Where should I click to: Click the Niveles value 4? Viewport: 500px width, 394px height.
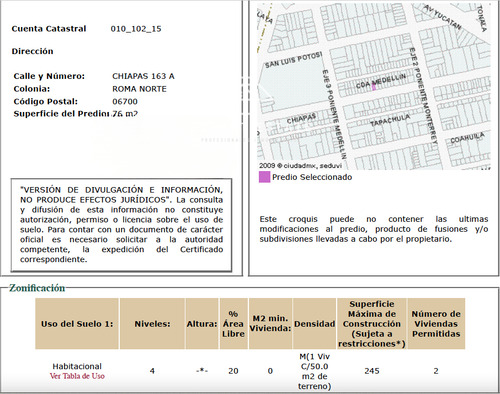tap(152, 371)
